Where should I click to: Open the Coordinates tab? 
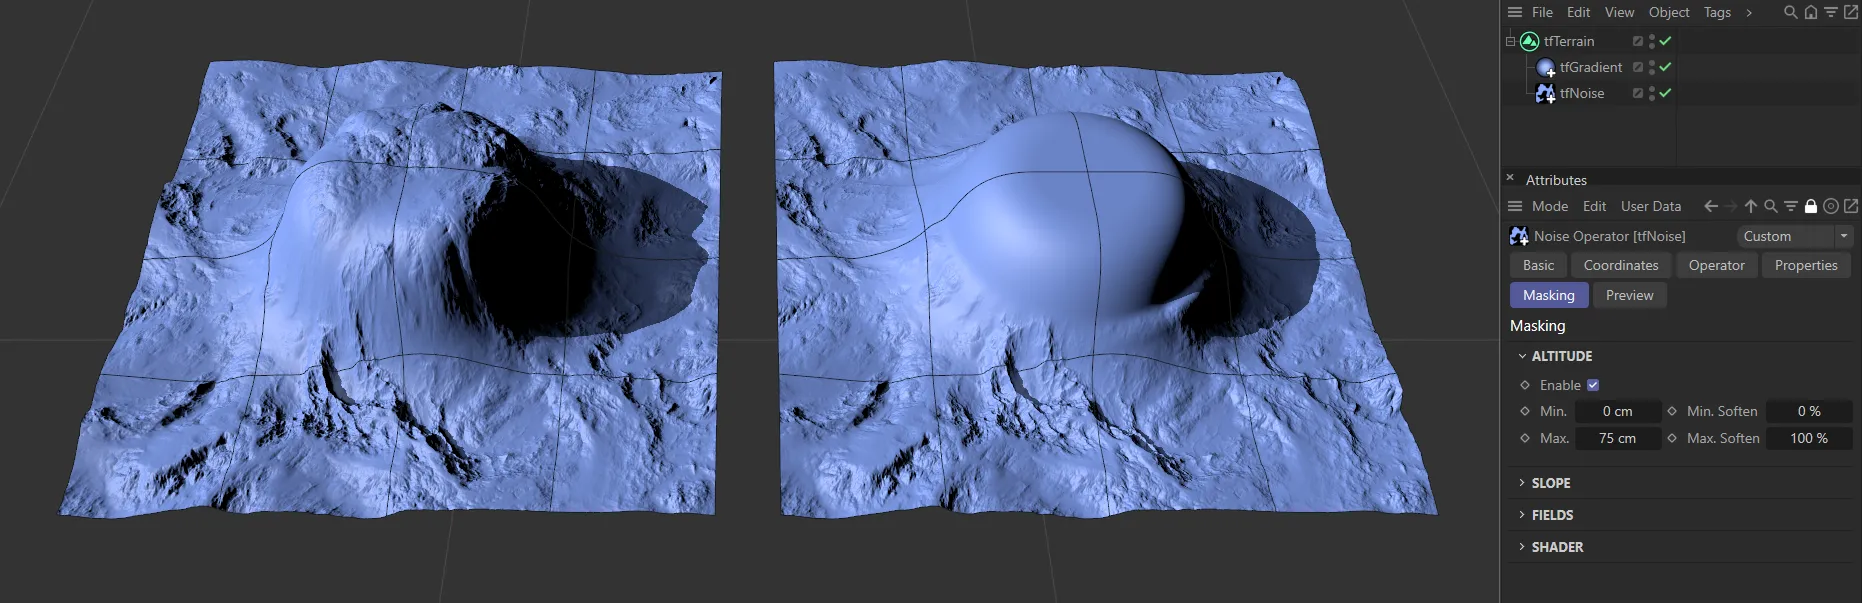pyautogui.click(x=1620, y=265)
